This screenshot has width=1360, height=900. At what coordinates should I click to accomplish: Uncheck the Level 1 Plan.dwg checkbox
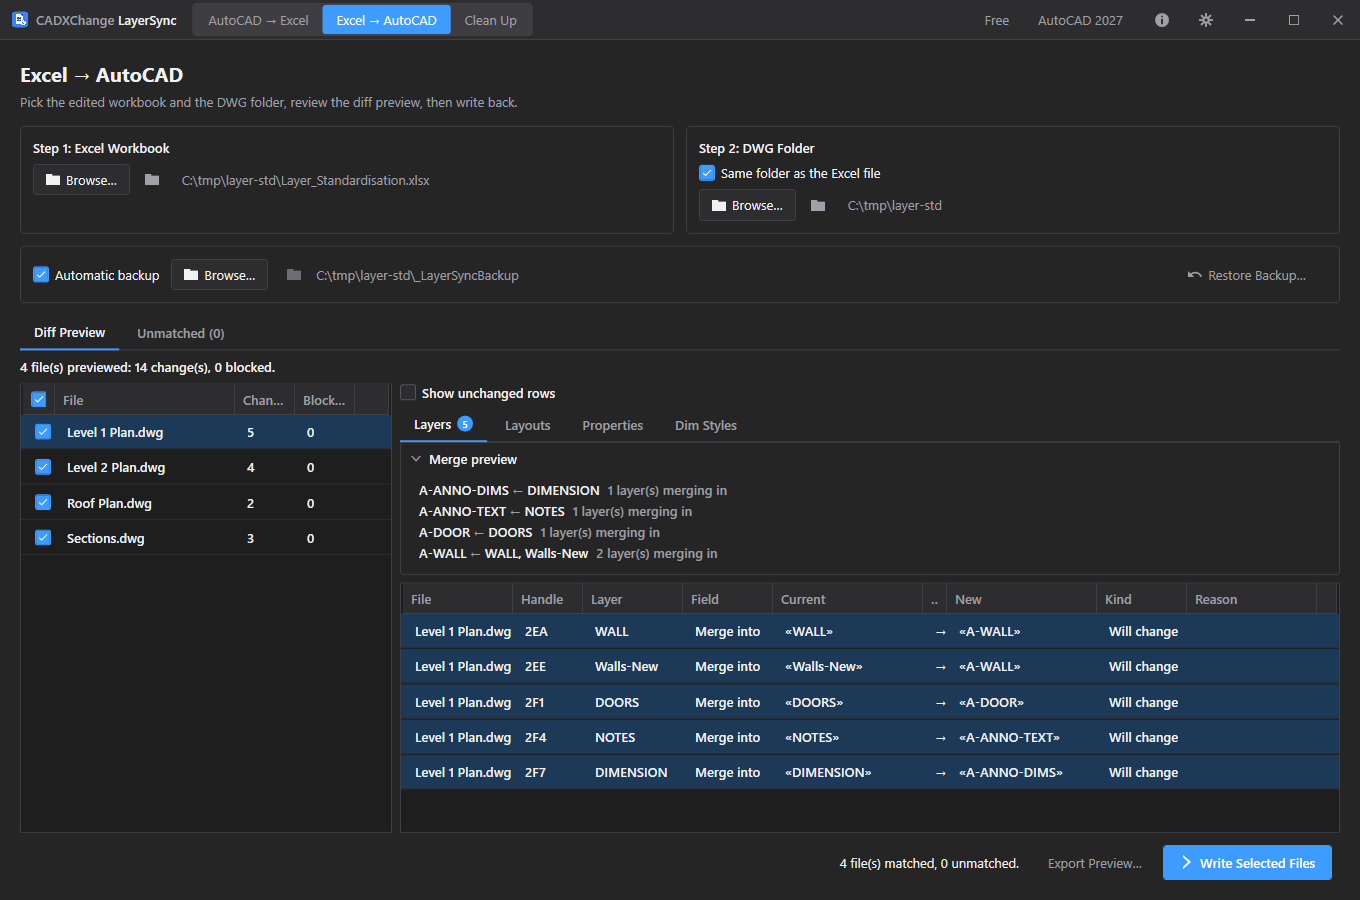(43, 432)
